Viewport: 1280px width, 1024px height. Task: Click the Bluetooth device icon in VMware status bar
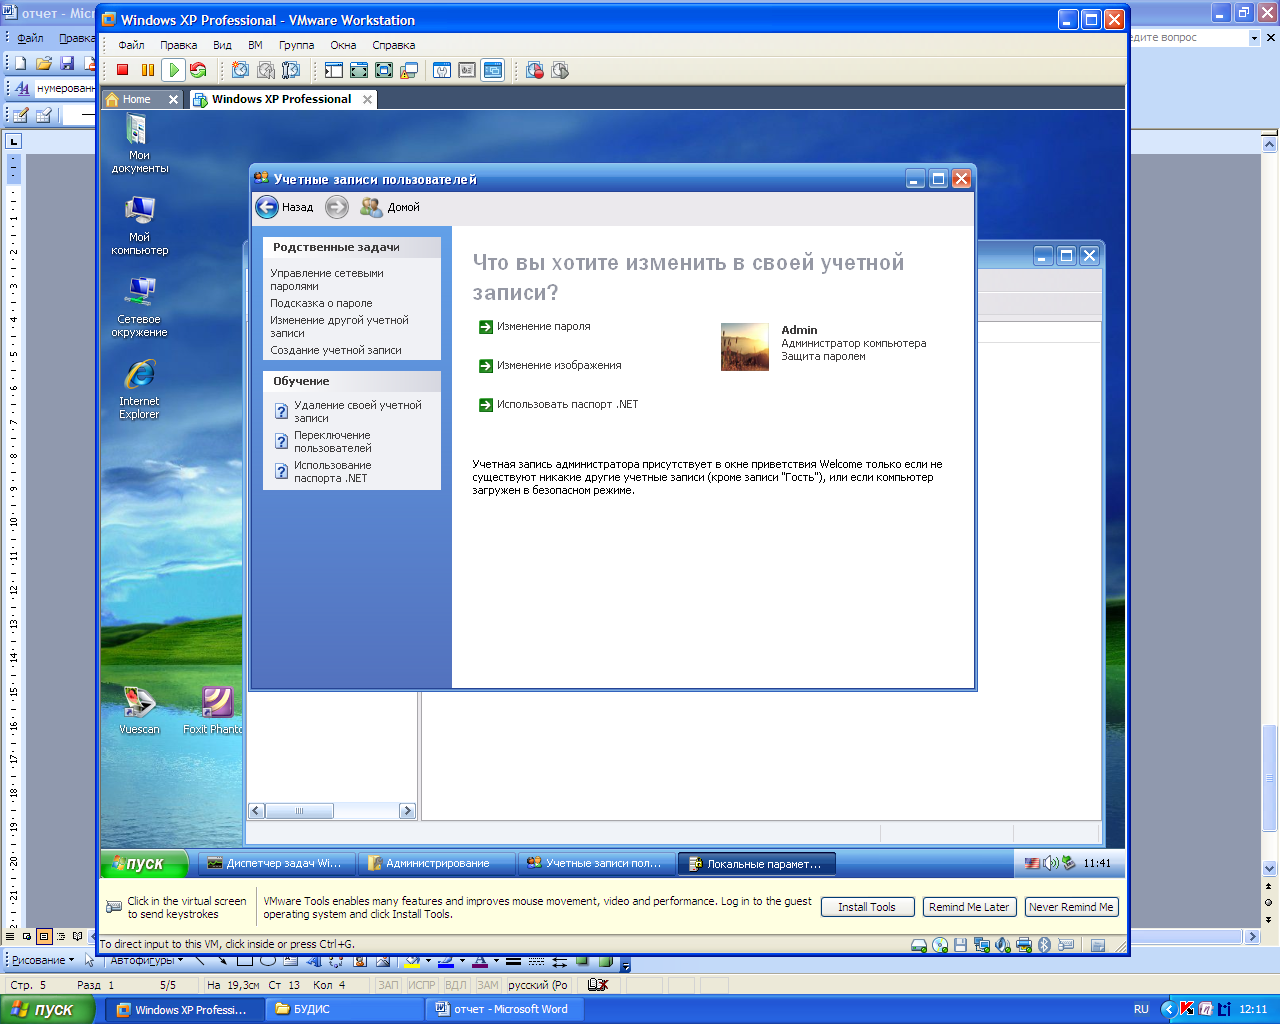[1044, 945]
